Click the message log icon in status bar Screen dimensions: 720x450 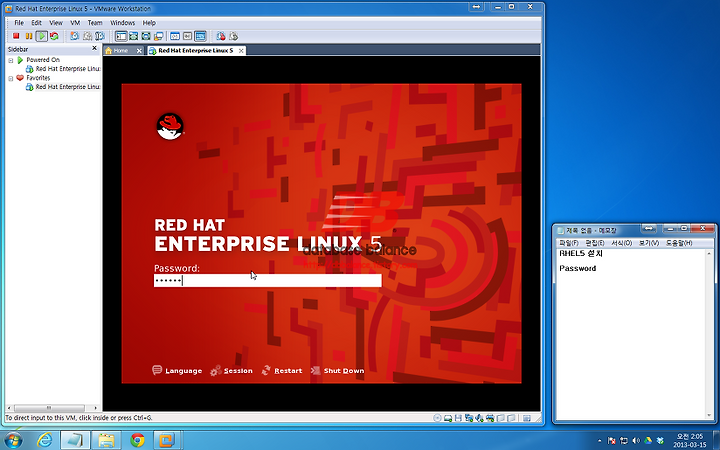tap(527, 418)
